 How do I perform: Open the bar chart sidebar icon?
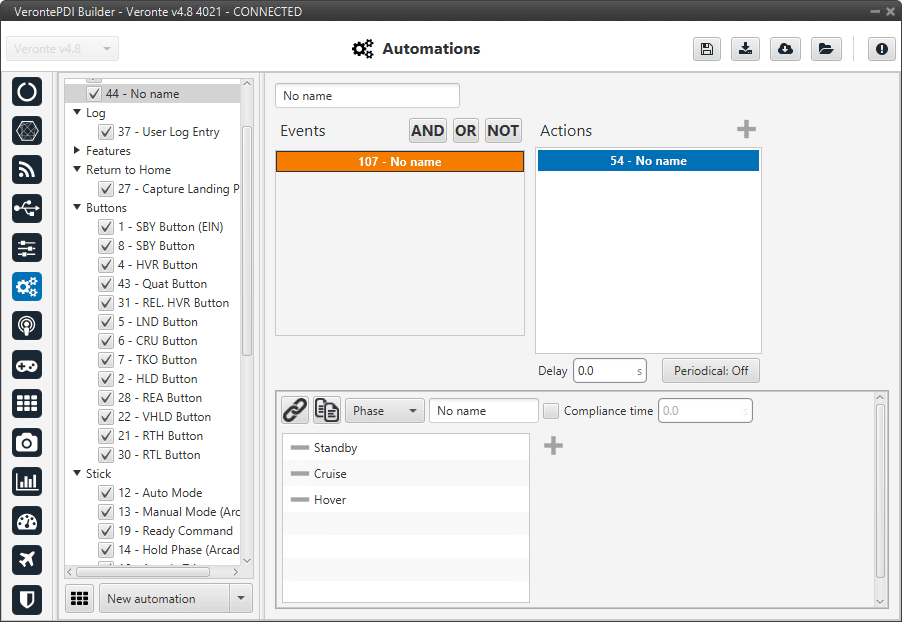(x=27, y=482)
